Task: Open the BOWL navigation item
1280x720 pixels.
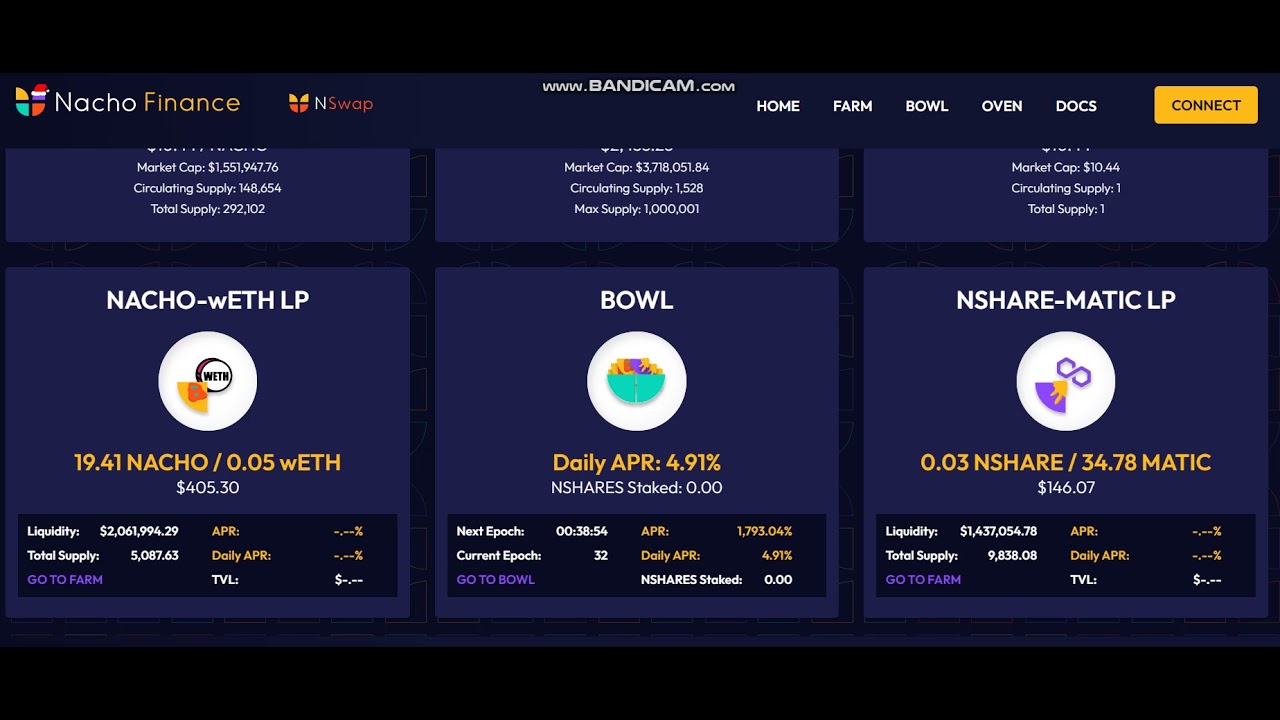Action: pos(926,106)
